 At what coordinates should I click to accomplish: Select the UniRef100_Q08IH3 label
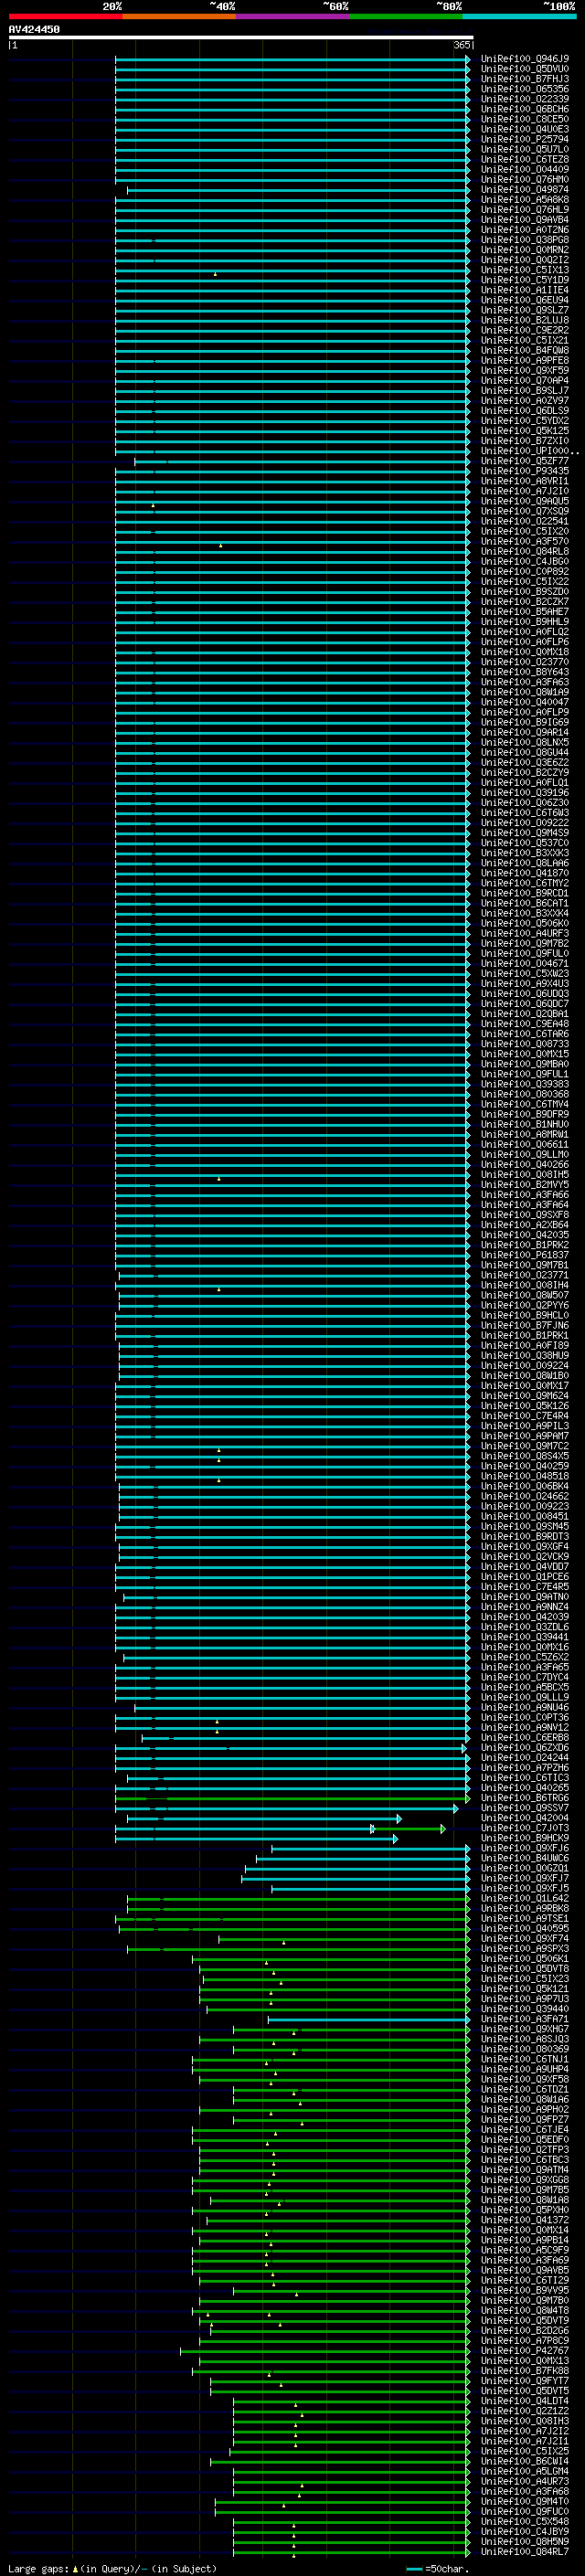(524, 2421)
